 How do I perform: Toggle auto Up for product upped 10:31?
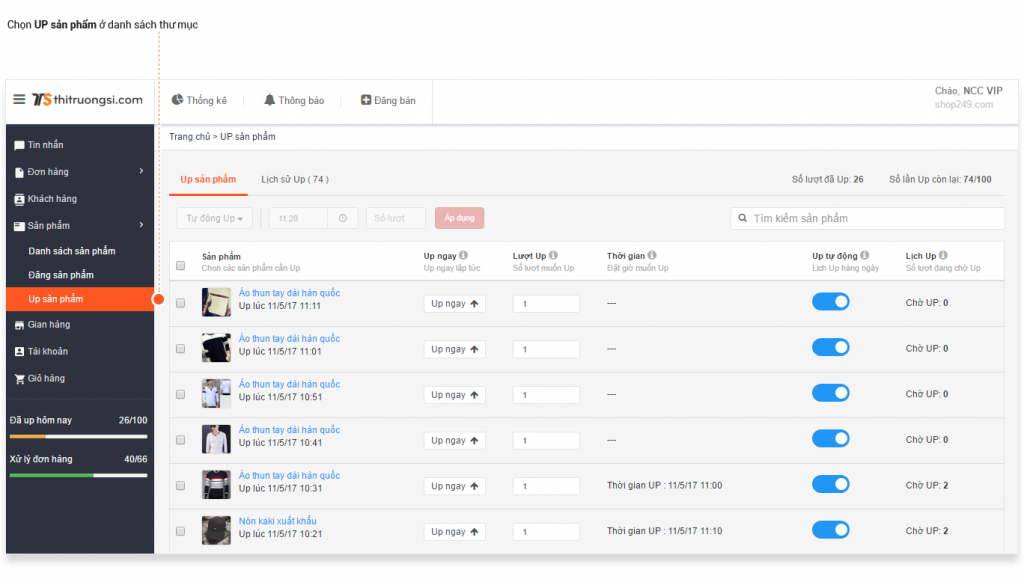pyautogui.click(x=831, y=484)
